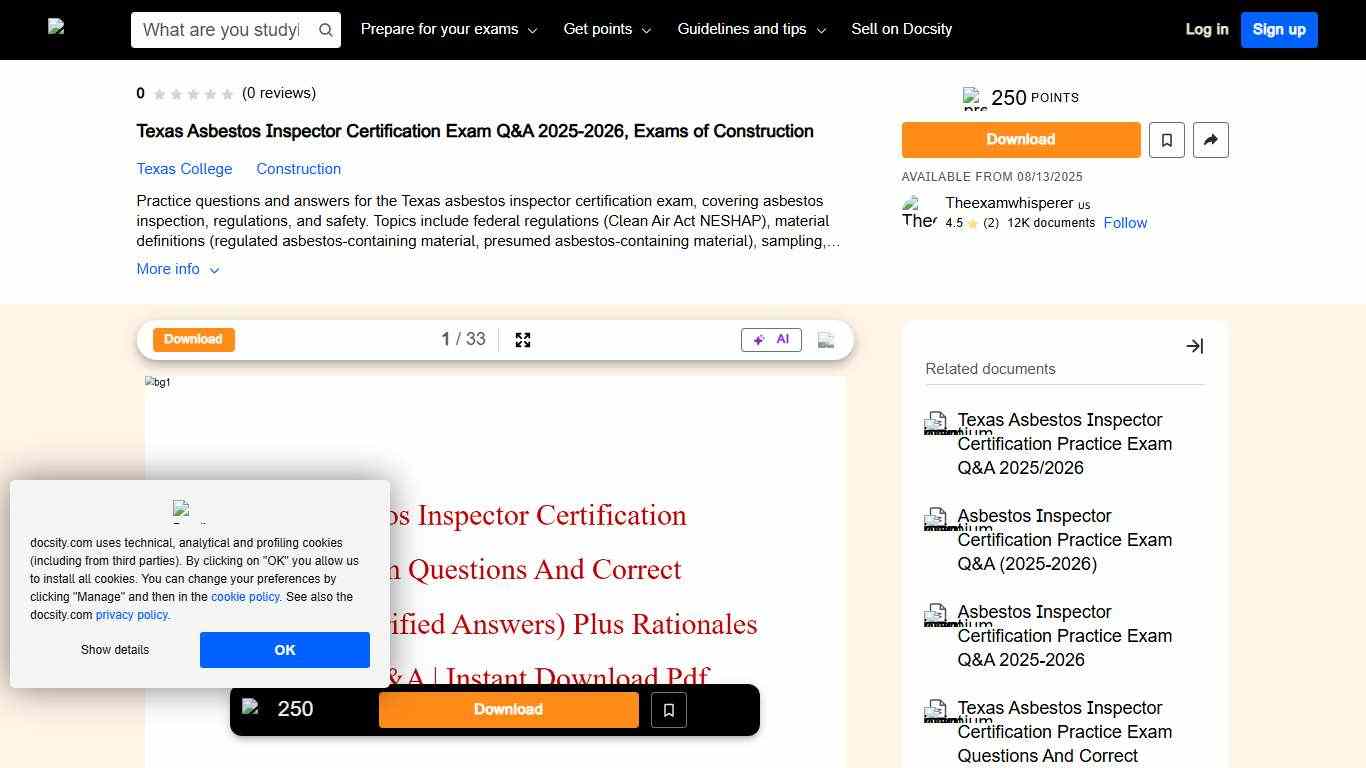This screenshot has width=1366, height=768.
Task: Open Texas Asbestos Inspector Certification Practice Exam Q&A 2025/2026
Action: pos(1064,443)
